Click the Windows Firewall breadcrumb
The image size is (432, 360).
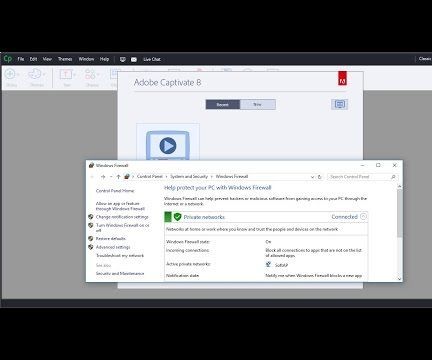[x=232, y=176]
